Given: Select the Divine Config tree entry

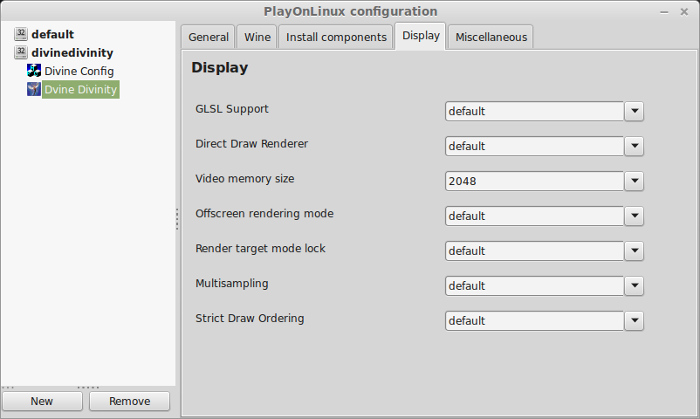Looking at the screenshot, I should [x=79, y=71].
